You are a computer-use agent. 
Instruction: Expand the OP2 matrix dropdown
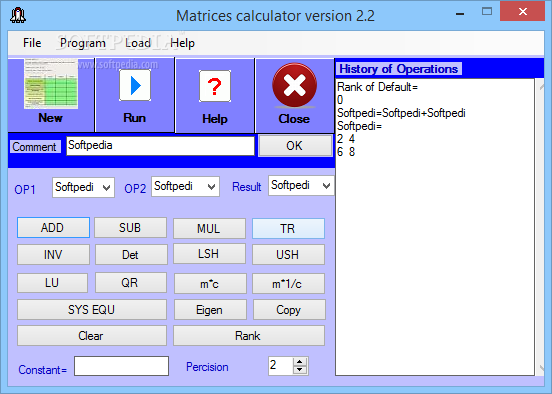tap(211, 187)
